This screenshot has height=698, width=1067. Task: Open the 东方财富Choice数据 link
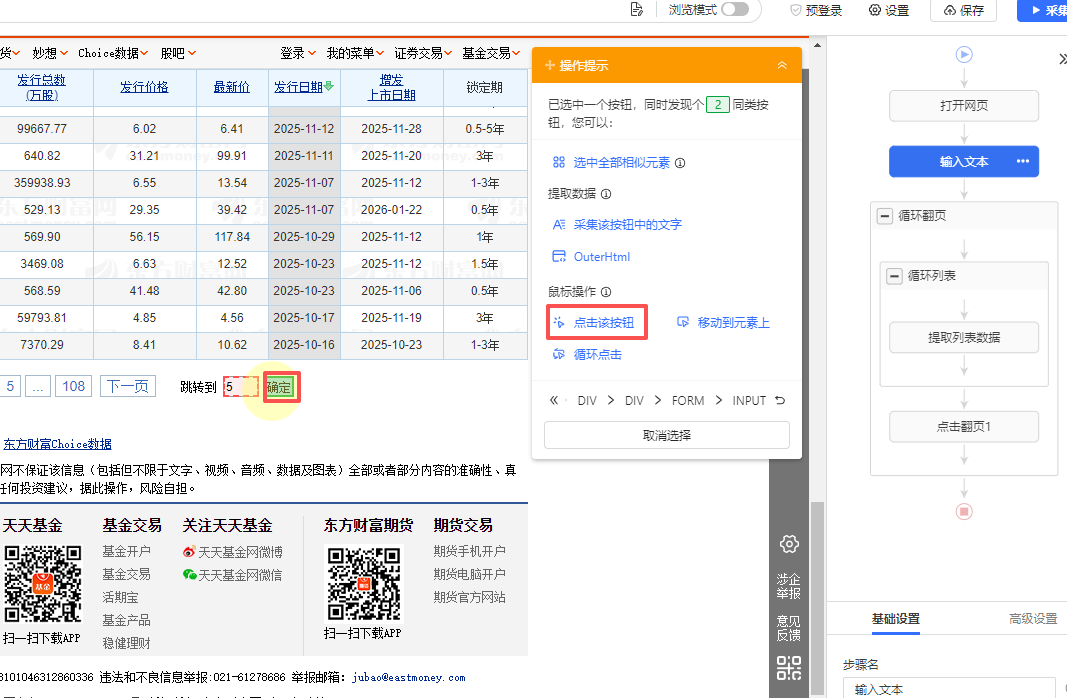[x=57, y=444]
